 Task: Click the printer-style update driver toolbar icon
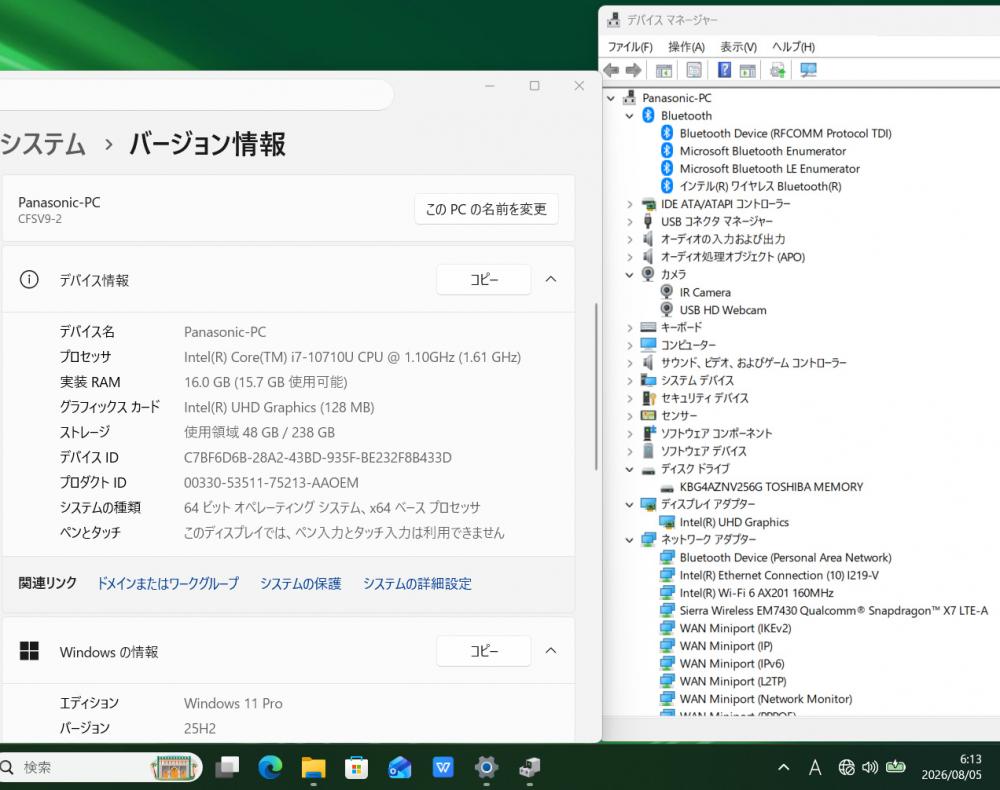coord(777,70)
